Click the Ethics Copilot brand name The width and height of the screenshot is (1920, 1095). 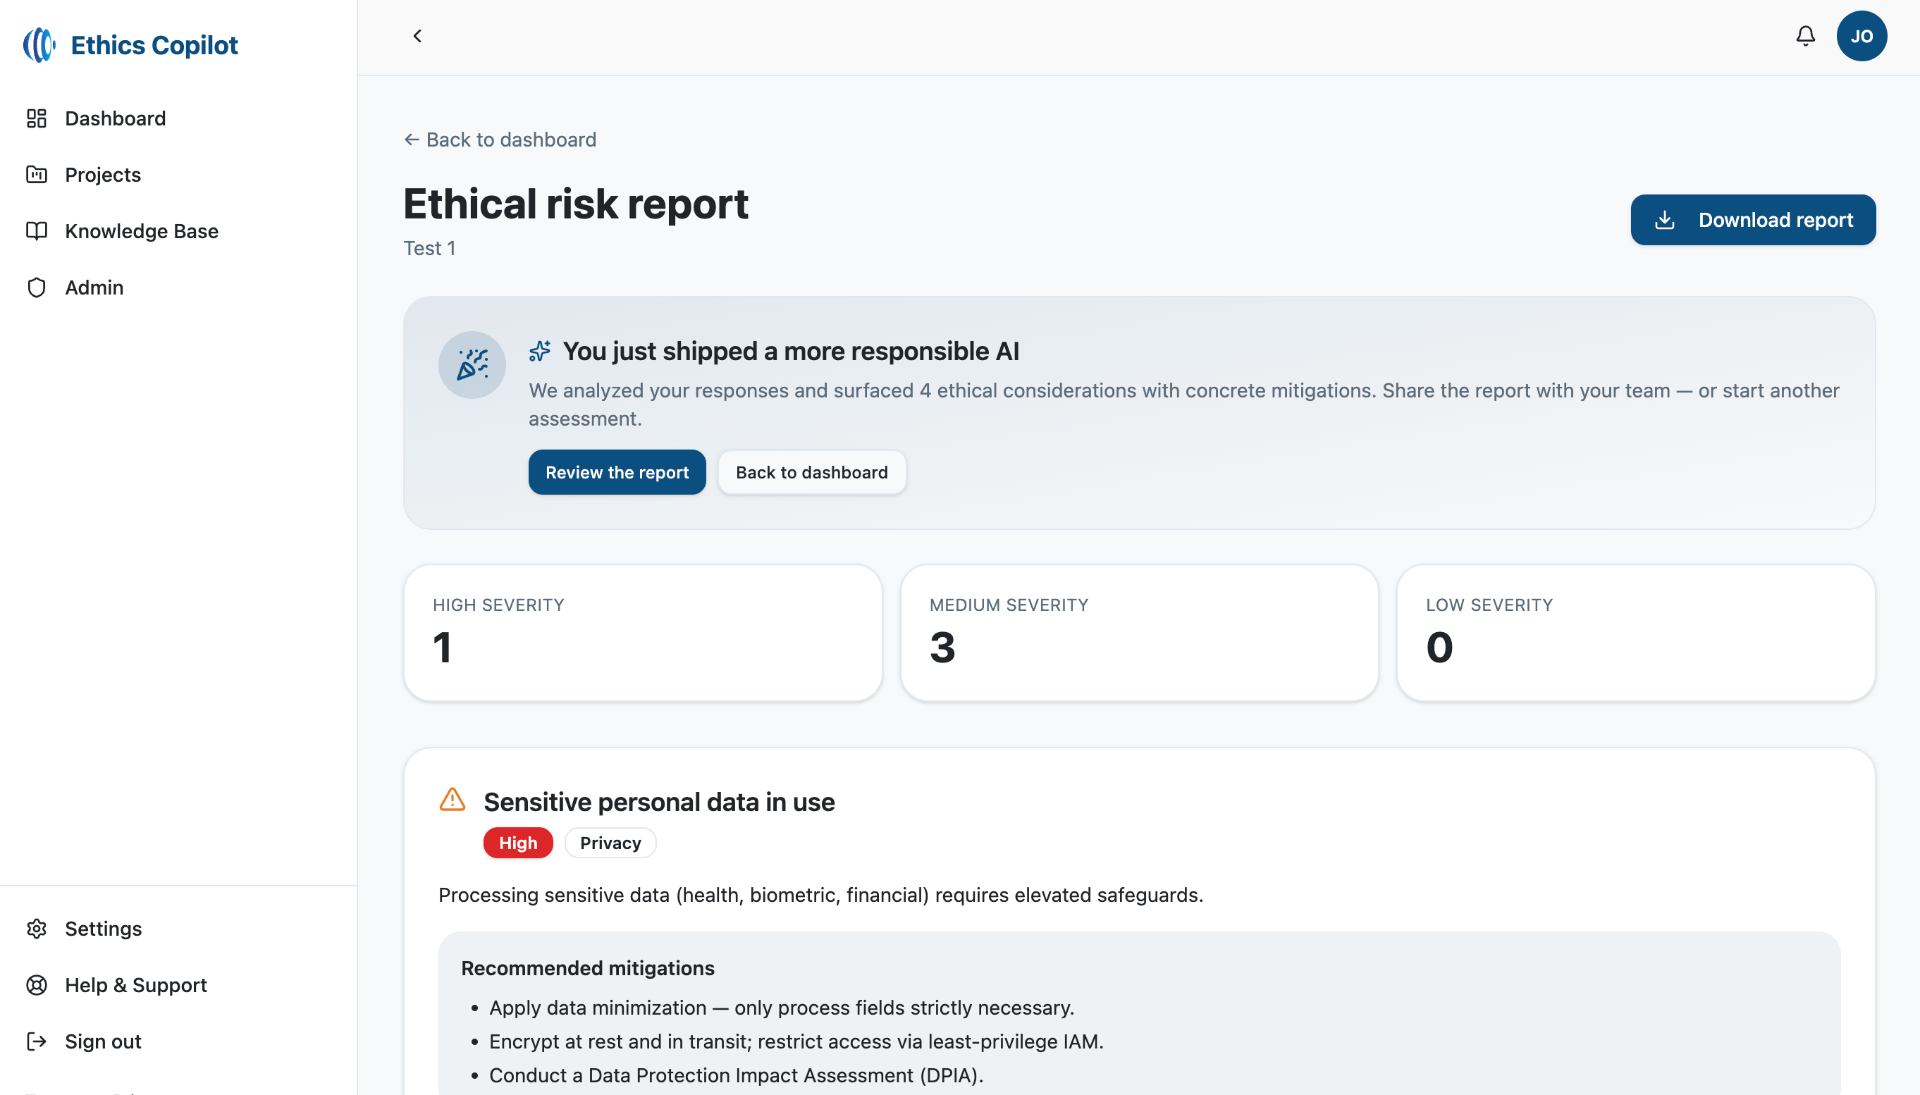point(154,45)
